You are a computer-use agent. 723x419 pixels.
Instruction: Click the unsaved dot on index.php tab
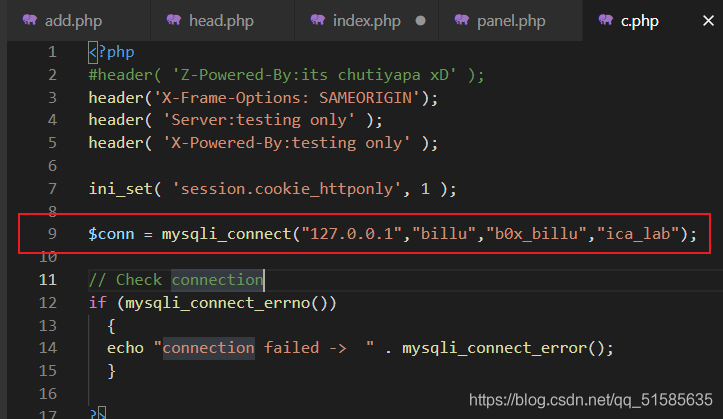tap(420, 21)
